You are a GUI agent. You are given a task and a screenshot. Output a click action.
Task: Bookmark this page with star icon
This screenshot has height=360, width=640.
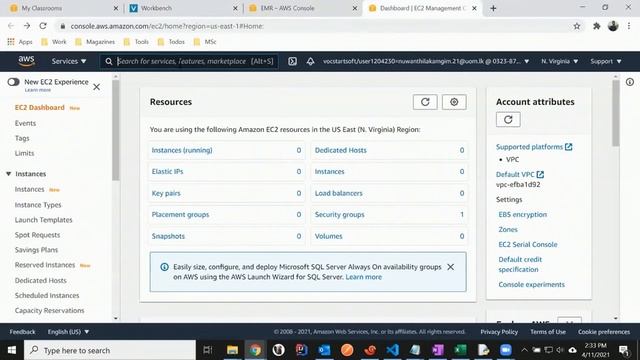(x=577, y=26)
